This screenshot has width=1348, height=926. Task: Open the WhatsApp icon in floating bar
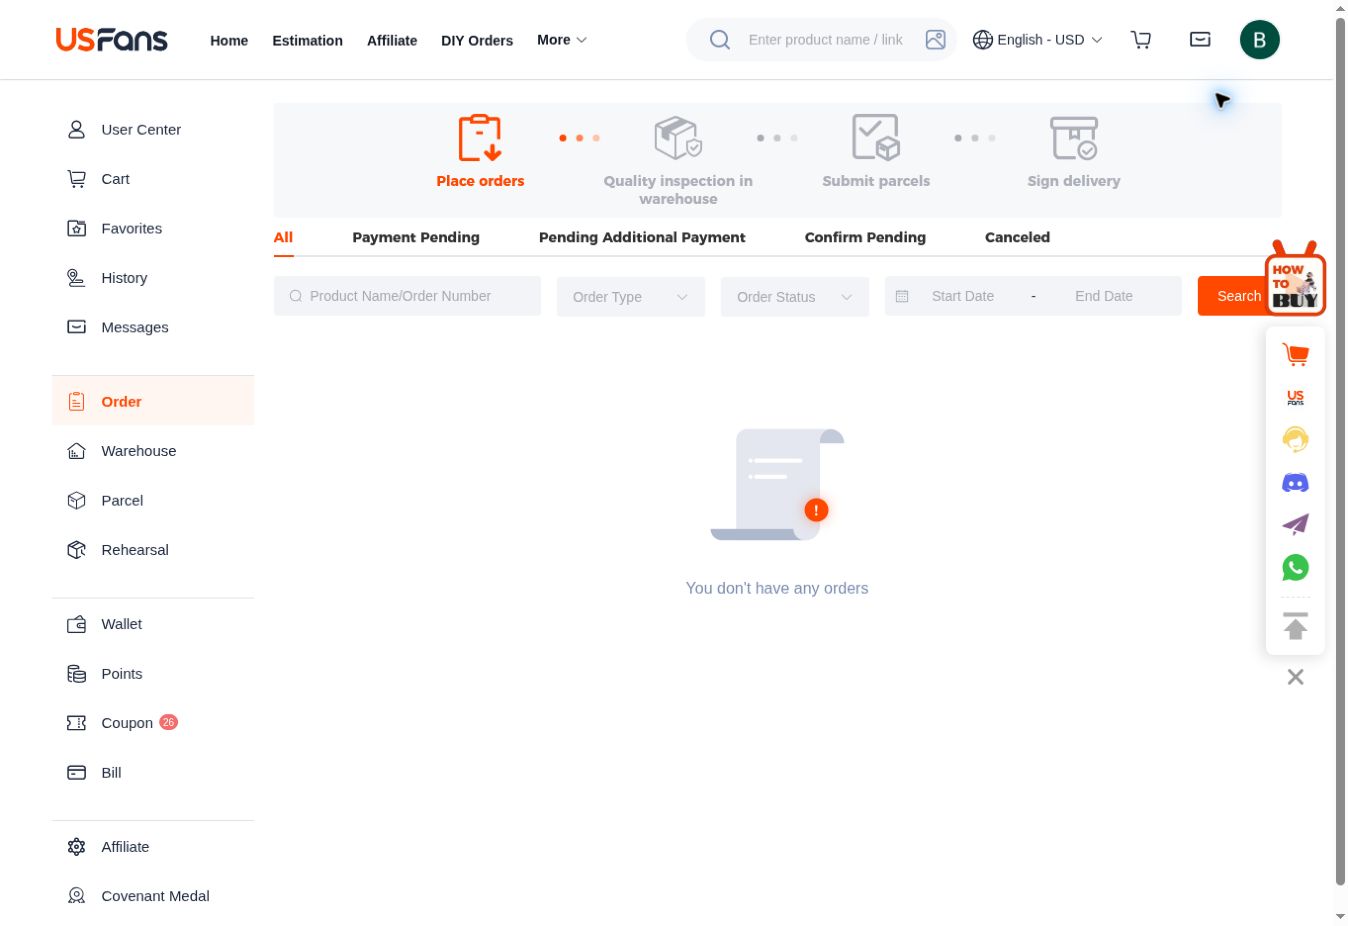(1295, 568)
